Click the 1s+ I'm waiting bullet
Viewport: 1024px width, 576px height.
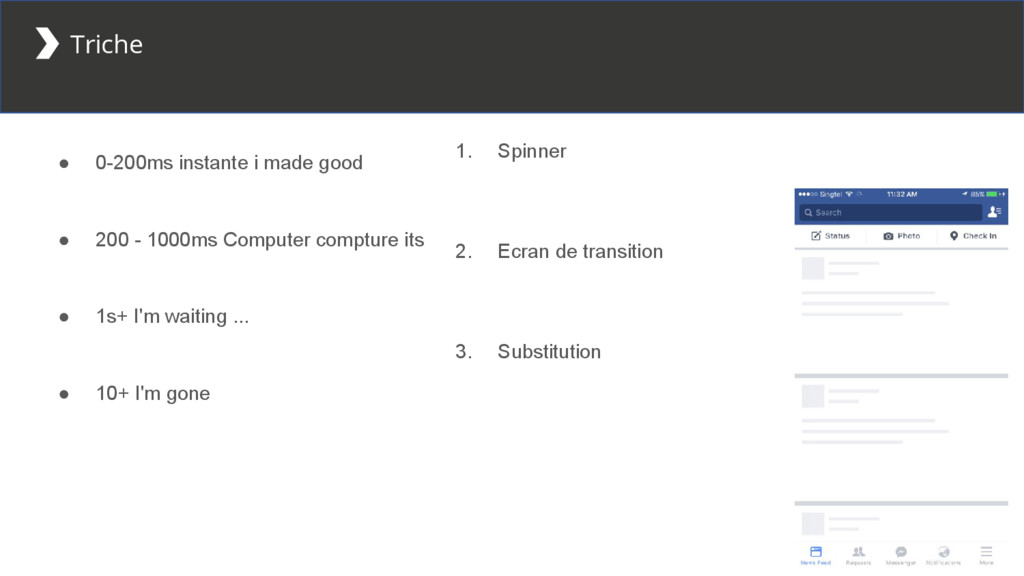172,316
